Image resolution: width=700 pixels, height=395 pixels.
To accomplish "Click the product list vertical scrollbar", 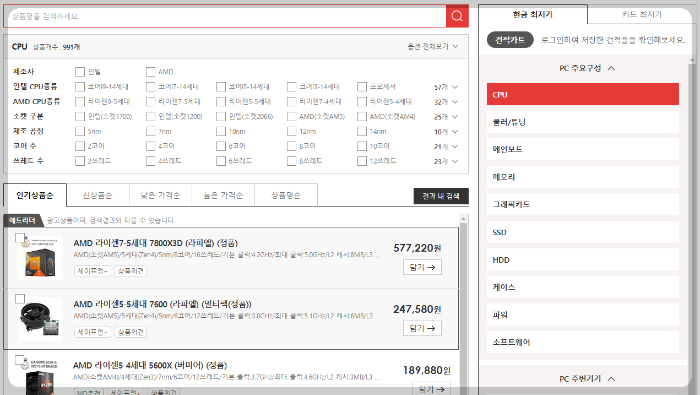I will [463, 308].
